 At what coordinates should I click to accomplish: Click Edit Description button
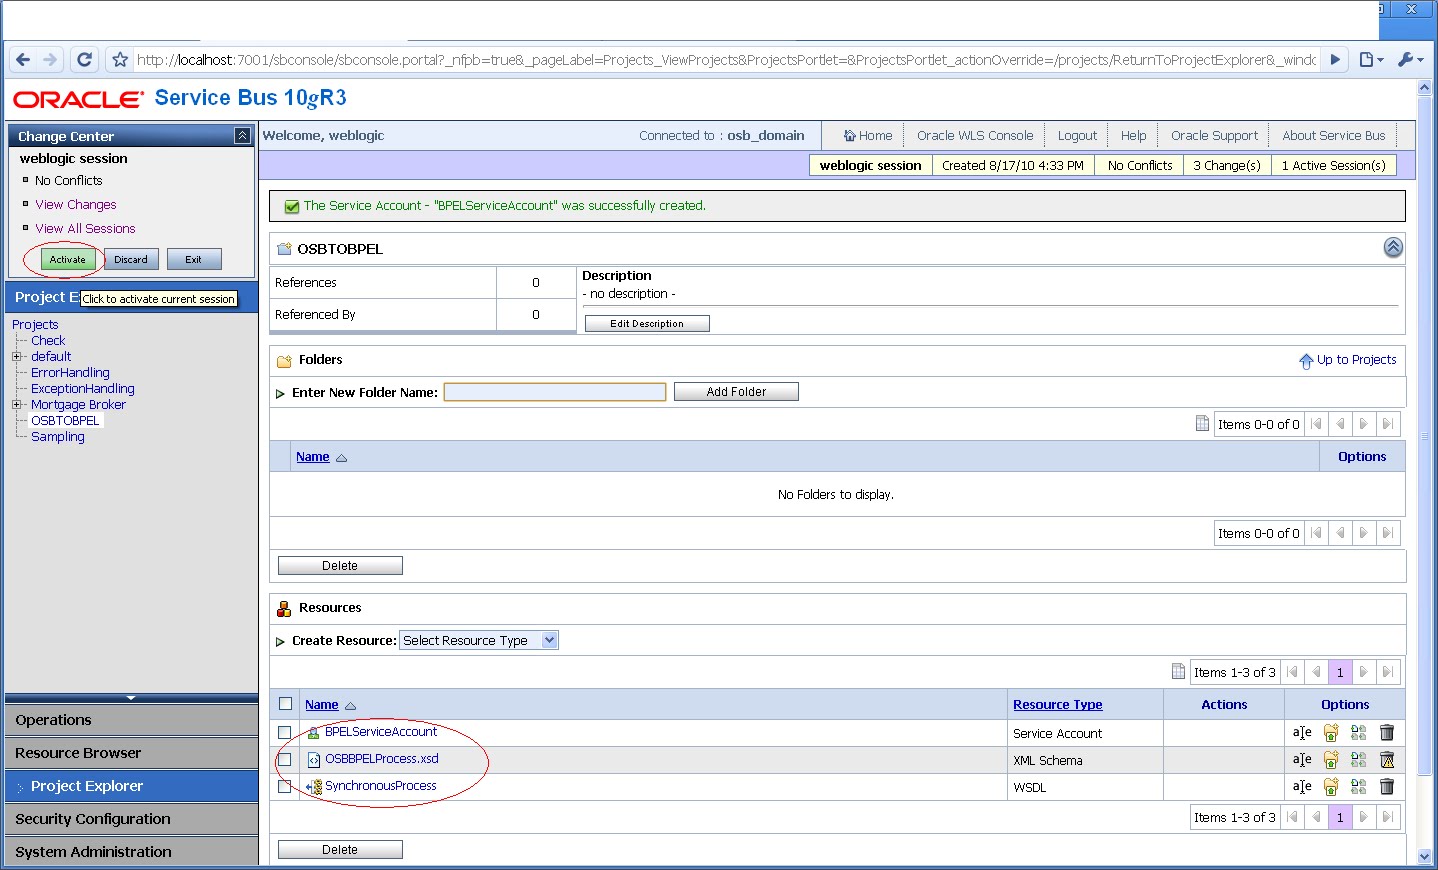[647, 323]
